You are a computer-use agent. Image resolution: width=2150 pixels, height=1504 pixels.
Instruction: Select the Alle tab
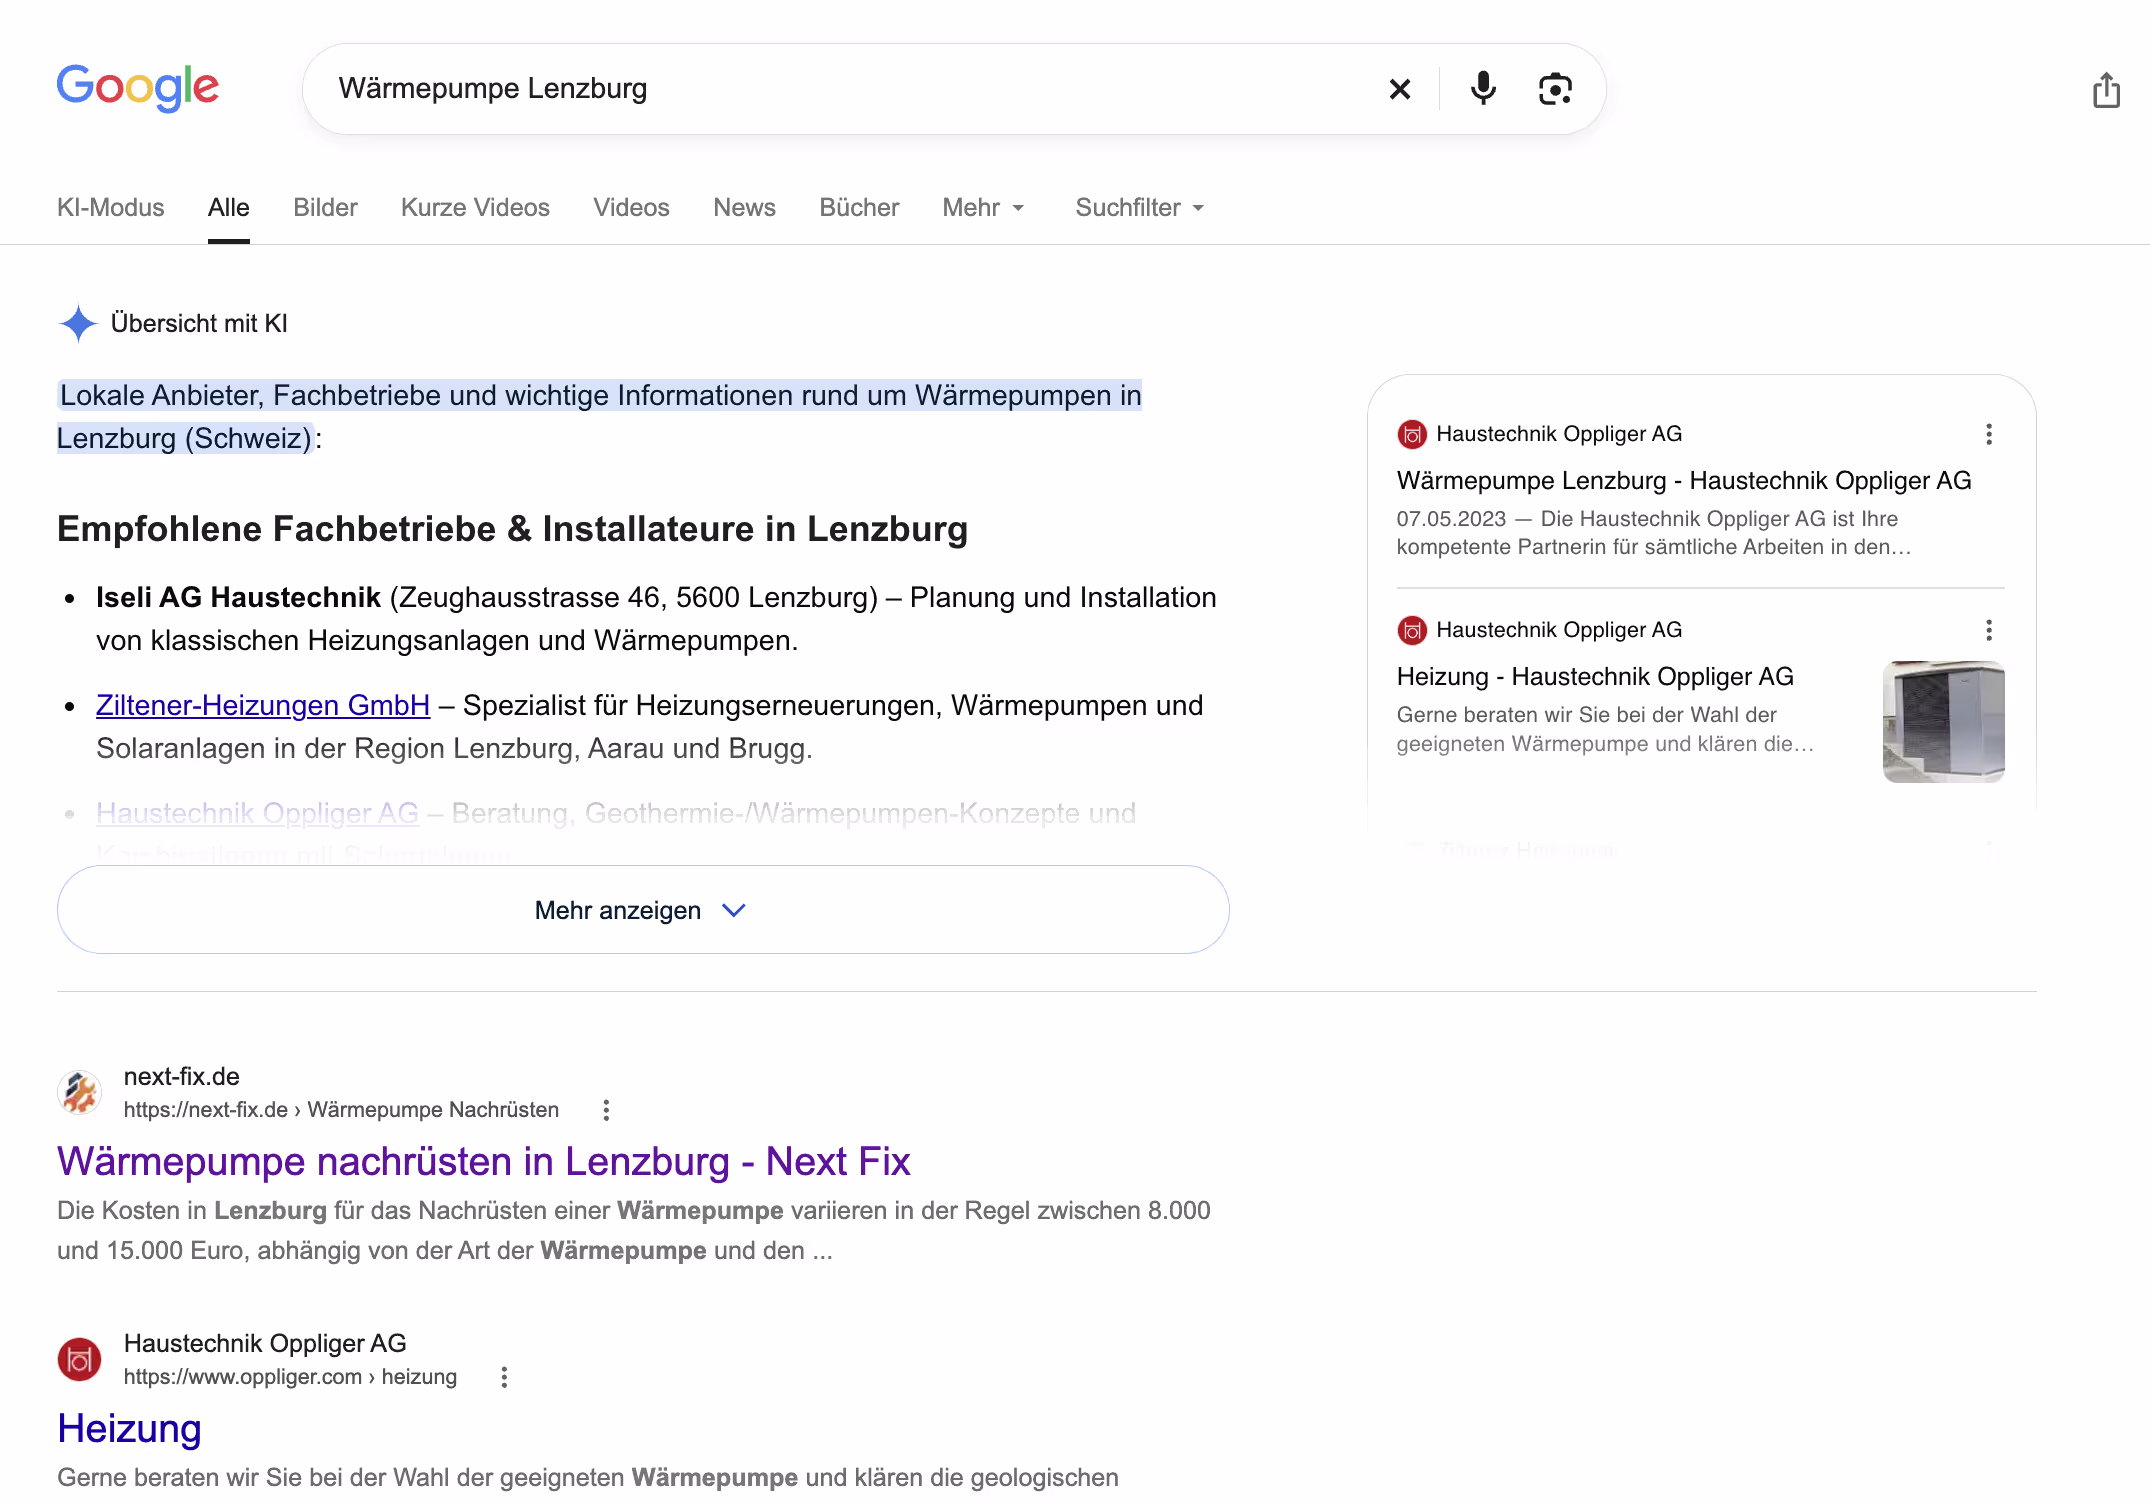(x=229, y=207)
